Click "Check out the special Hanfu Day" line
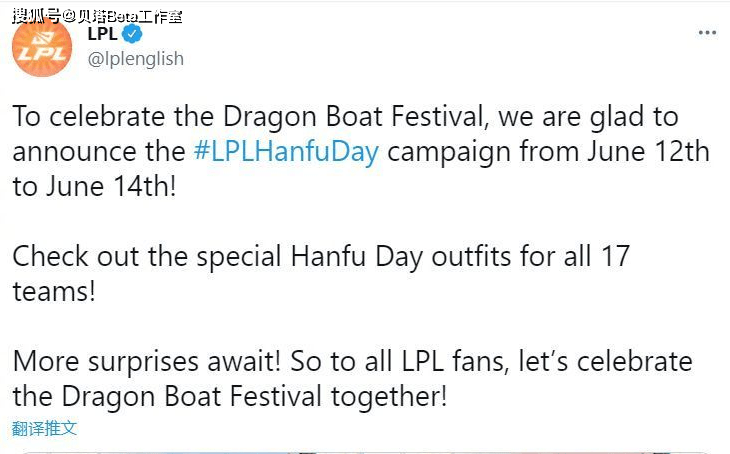This screenshot has width=730, height=454. pyautogui.click(x=218, y=257)
